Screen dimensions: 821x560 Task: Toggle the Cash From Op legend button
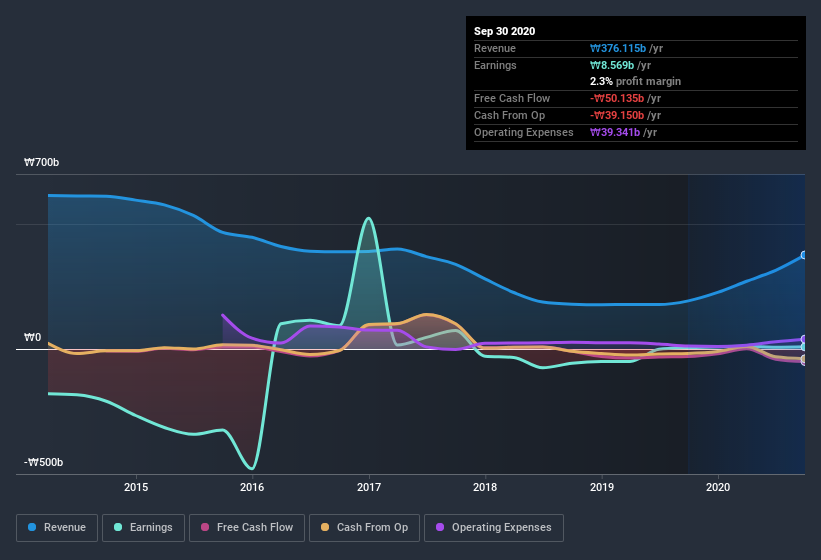coord(364,528)
